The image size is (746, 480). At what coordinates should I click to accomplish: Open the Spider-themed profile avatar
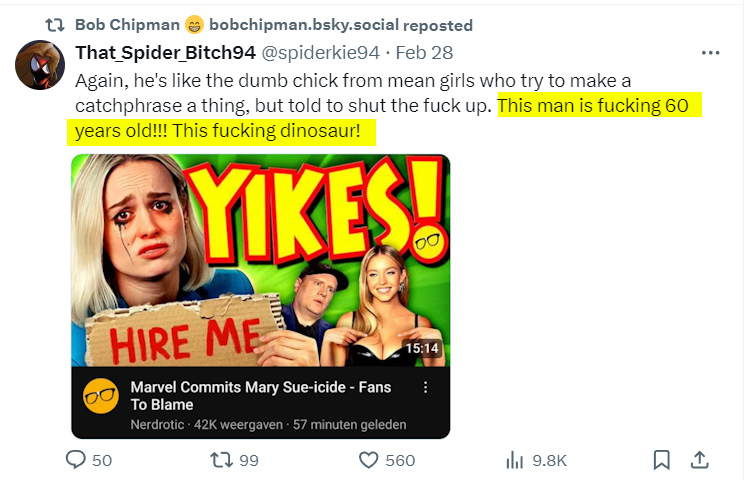click(40, 65)
